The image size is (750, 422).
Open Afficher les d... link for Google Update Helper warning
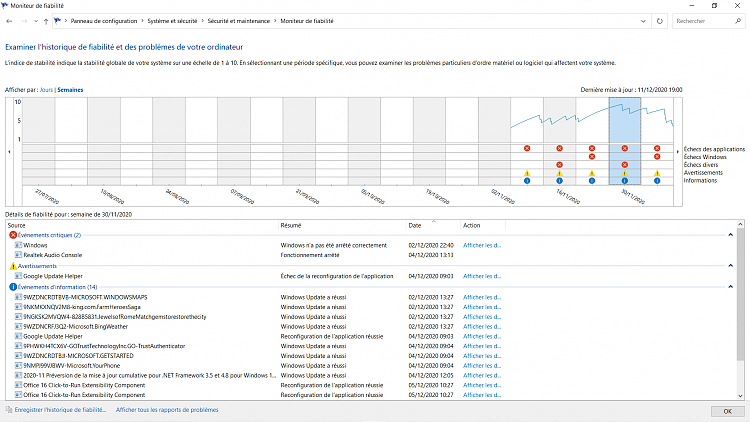[482, 276]
